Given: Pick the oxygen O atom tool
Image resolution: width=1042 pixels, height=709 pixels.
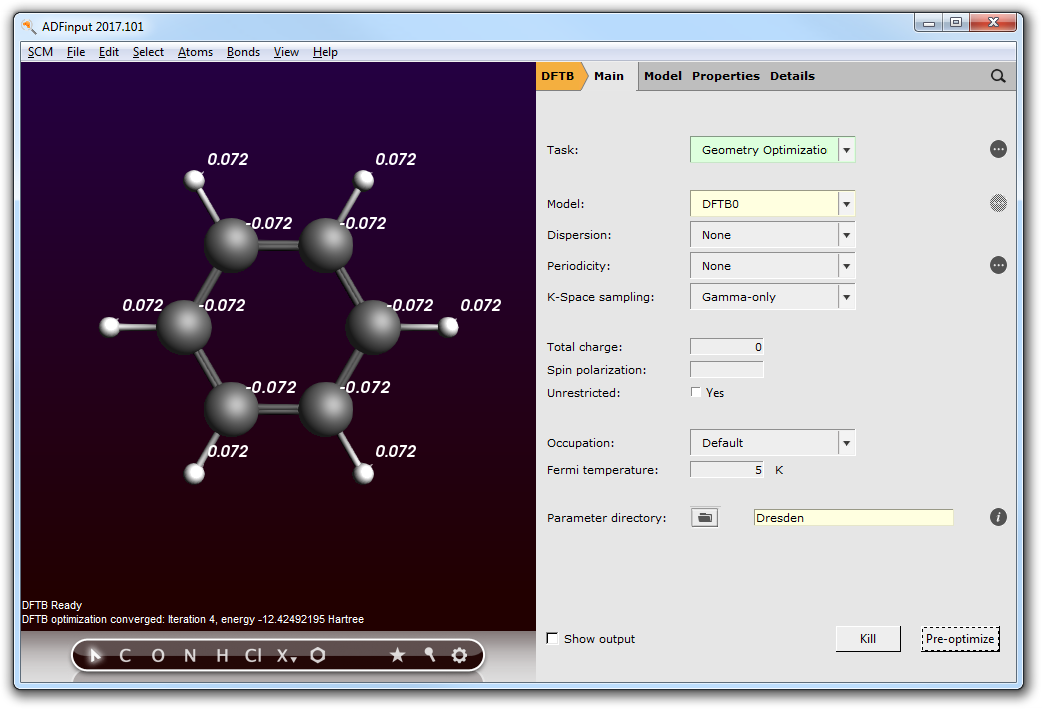Looking at the screenshot, I should point(158,656).
